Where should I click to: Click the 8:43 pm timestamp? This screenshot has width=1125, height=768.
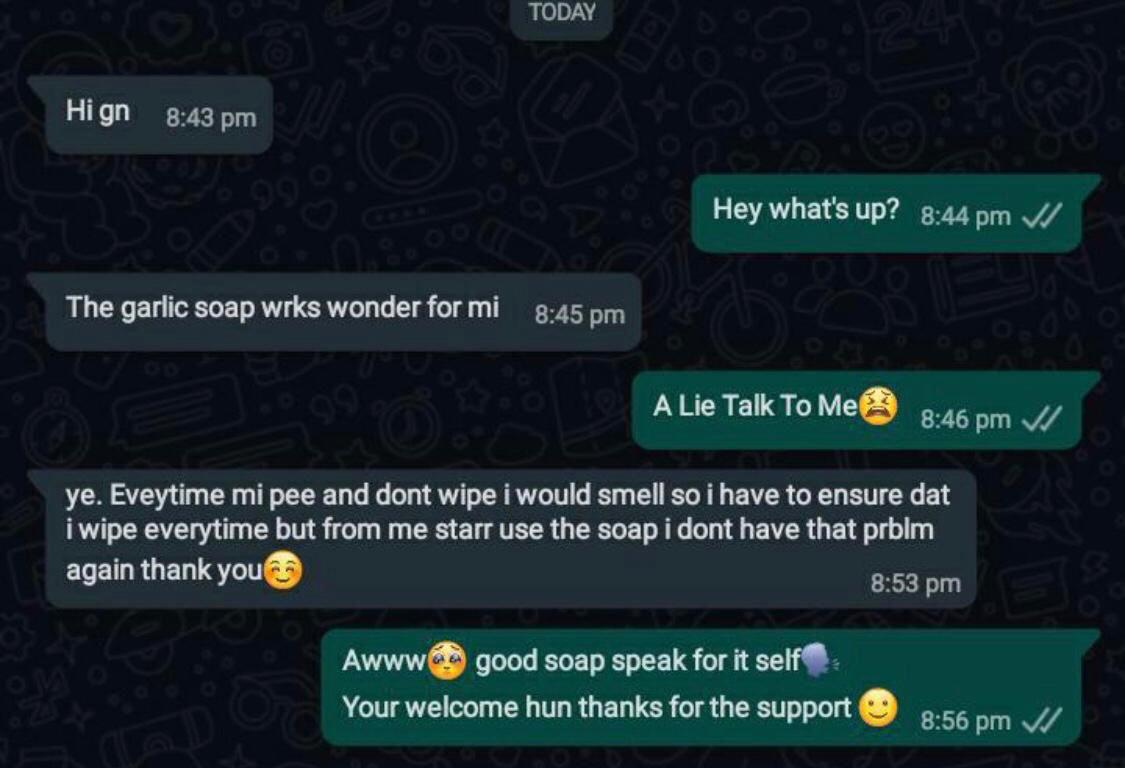click(211, 118)
